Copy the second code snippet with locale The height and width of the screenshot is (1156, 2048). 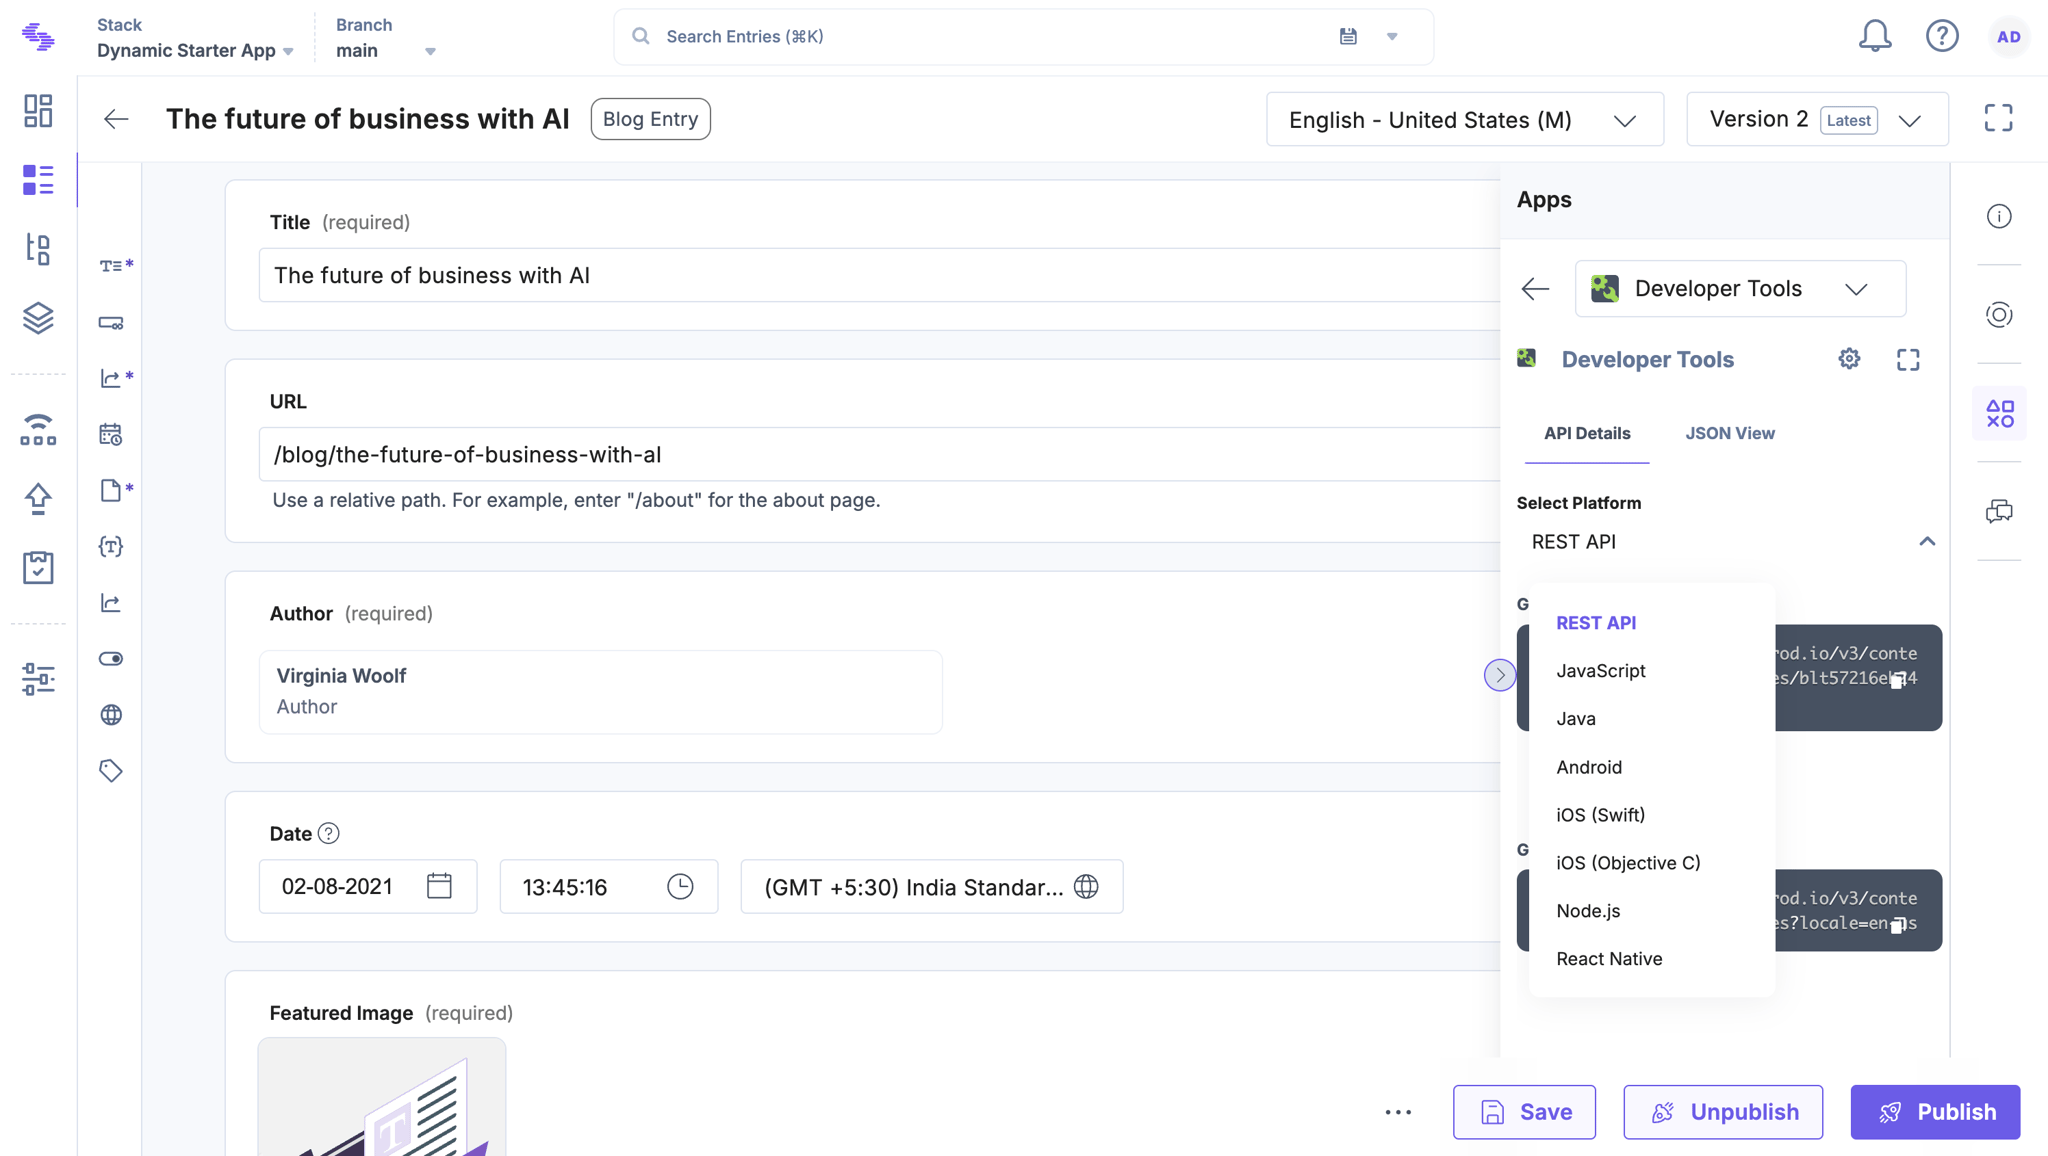click(1897, 926)
